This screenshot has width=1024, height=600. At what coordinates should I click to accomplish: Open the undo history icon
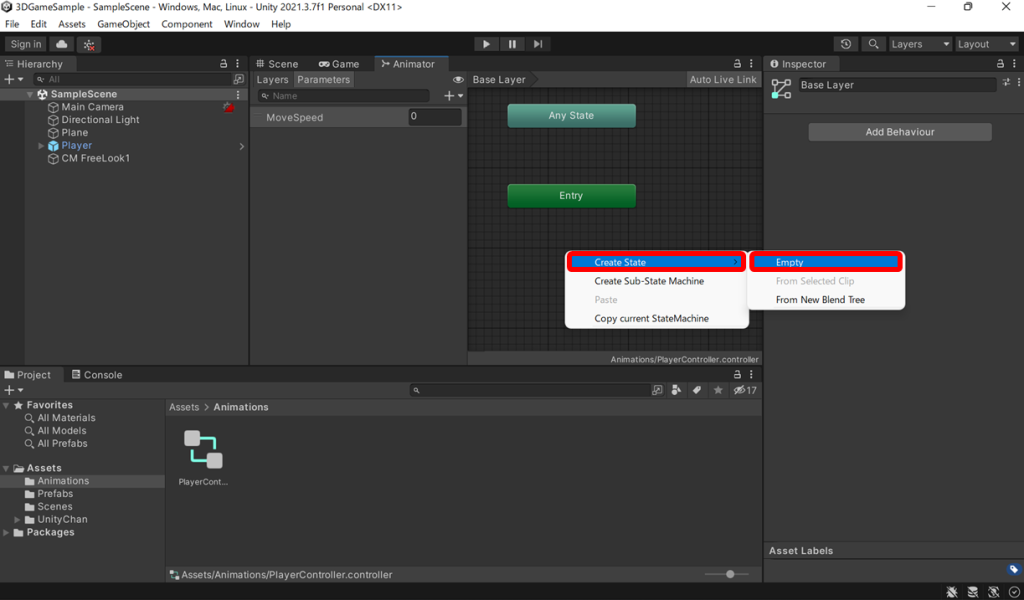[x=846, y=44]
